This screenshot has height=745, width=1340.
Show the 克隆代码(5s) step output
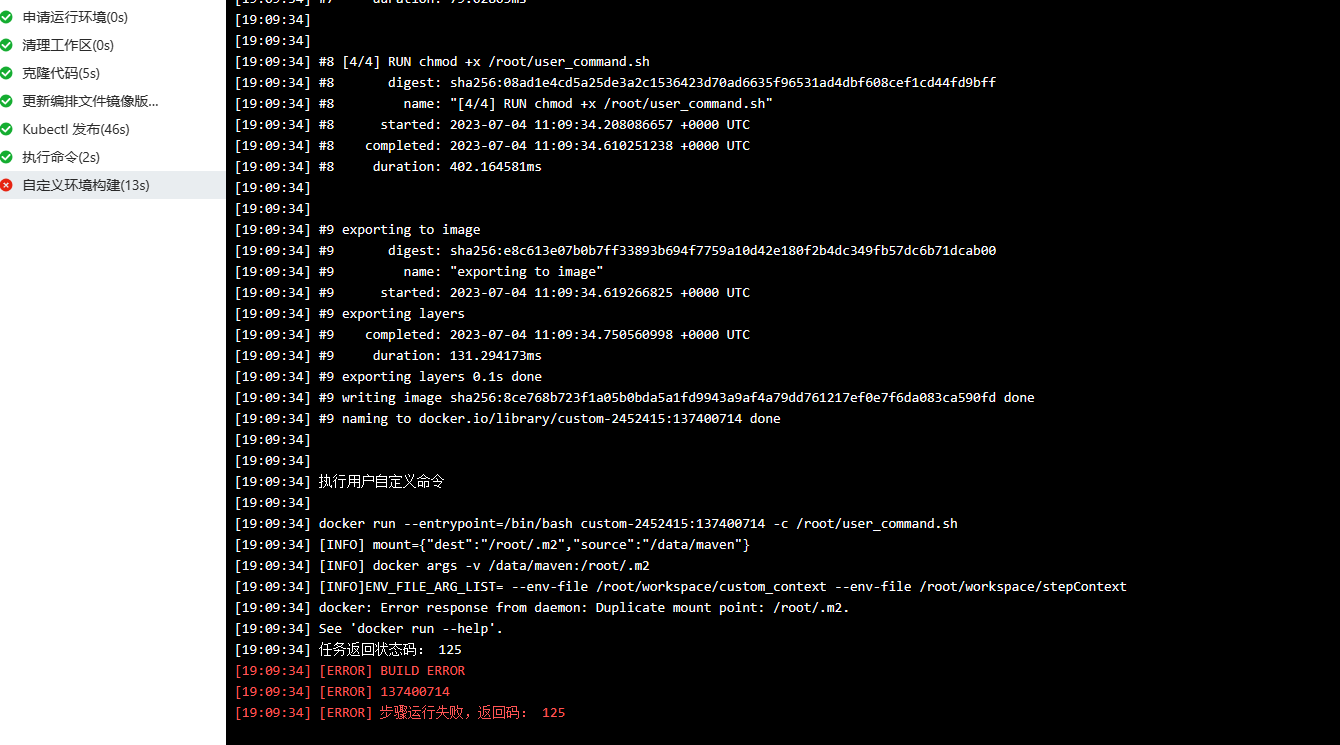(x=113, y=73)
